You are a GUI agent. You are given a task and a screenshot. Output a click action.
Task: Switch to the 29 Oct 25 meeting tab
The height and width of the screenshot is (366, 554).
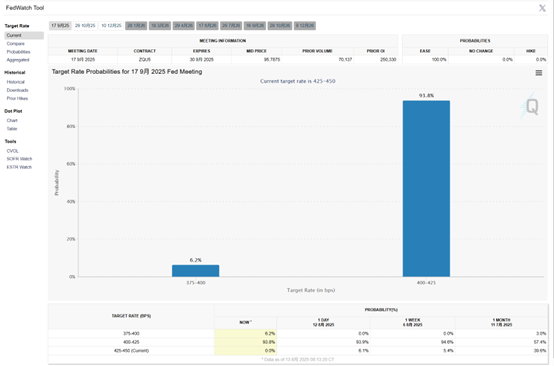click(85, 25)
